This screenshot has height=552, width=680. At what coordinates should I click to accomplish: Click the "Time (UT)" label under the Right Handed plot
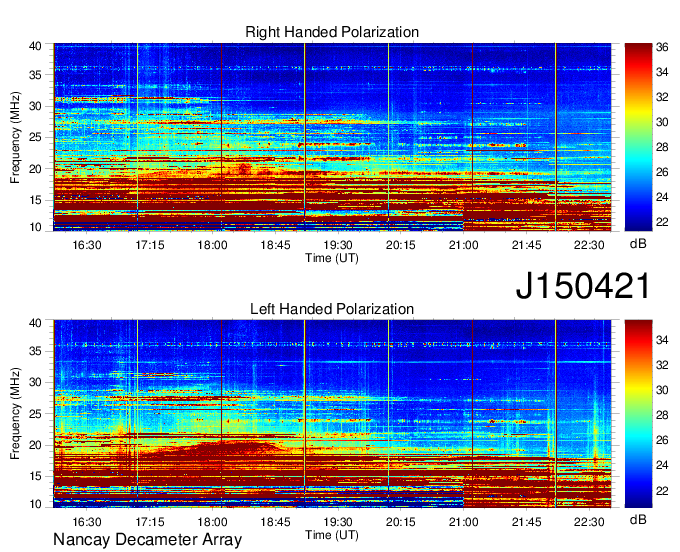pyautogui.click(x=332, y=258)
